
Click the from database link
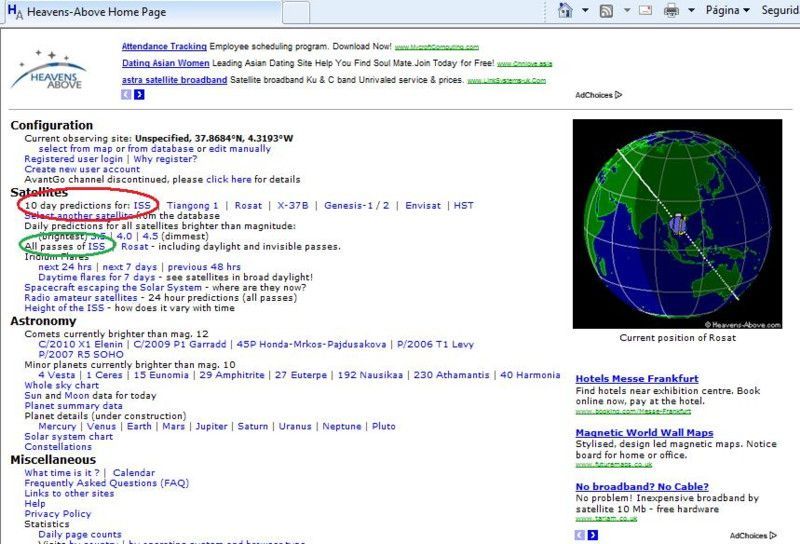point(161,149)
